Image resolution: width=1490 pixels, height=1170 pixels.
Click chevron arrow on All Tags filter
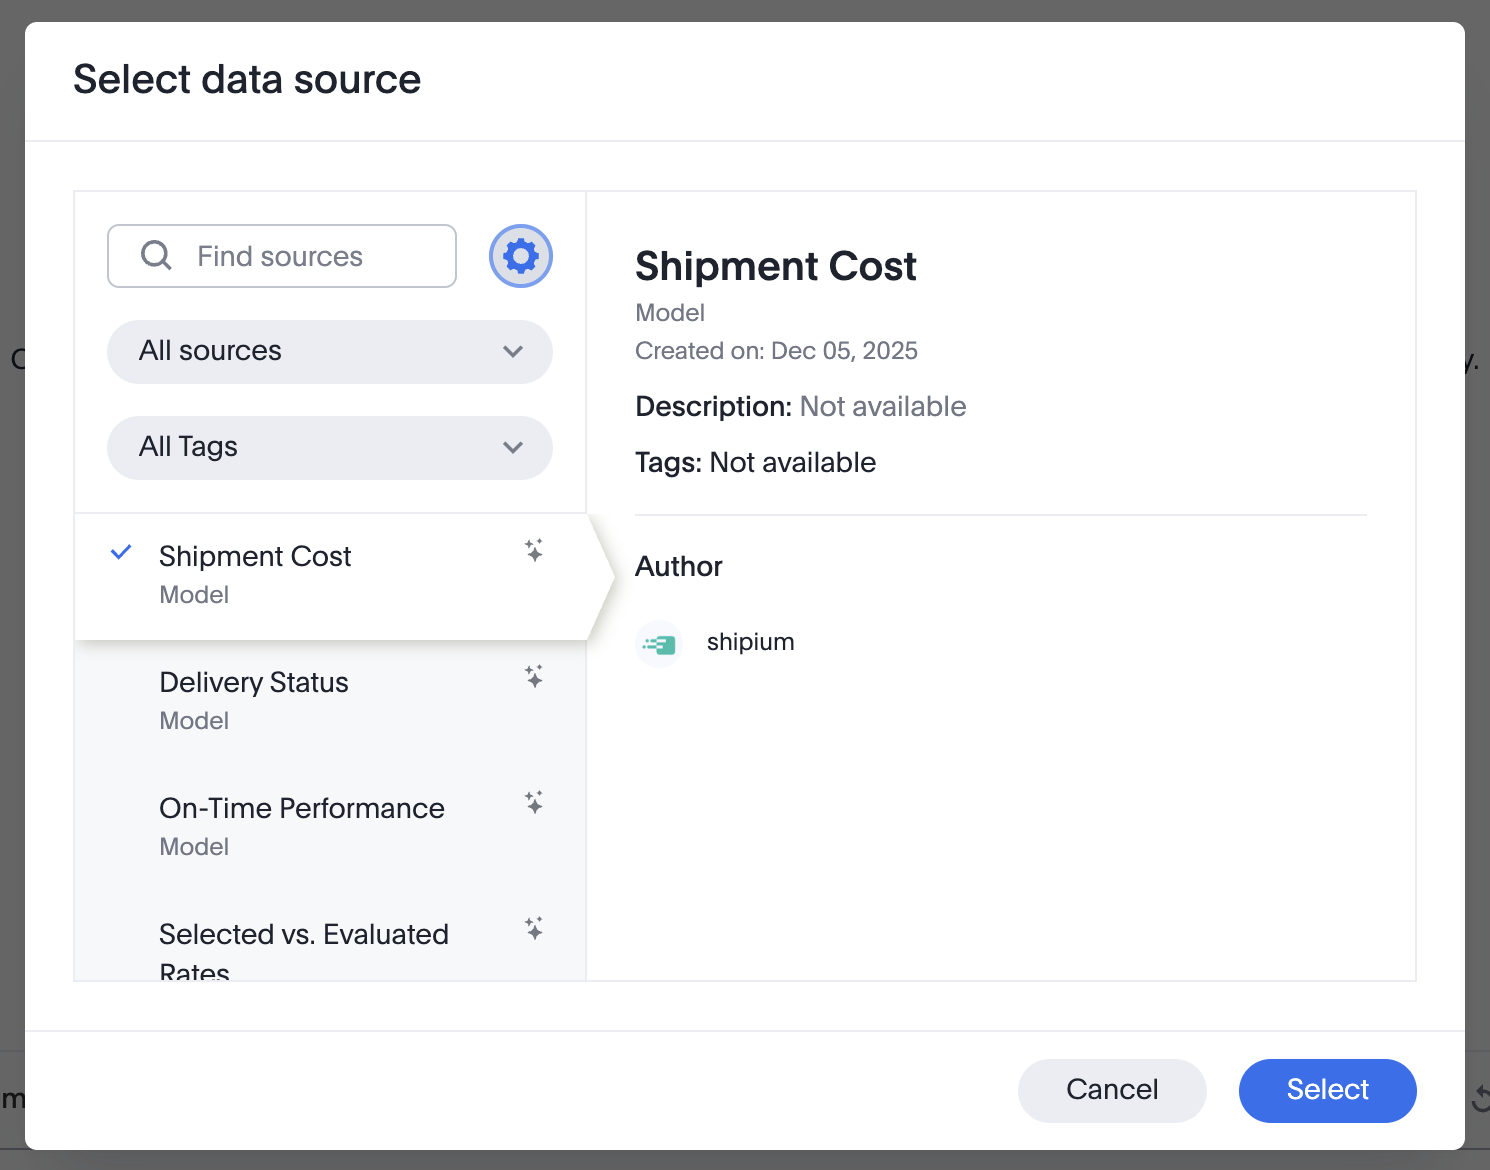coord(513,447)
